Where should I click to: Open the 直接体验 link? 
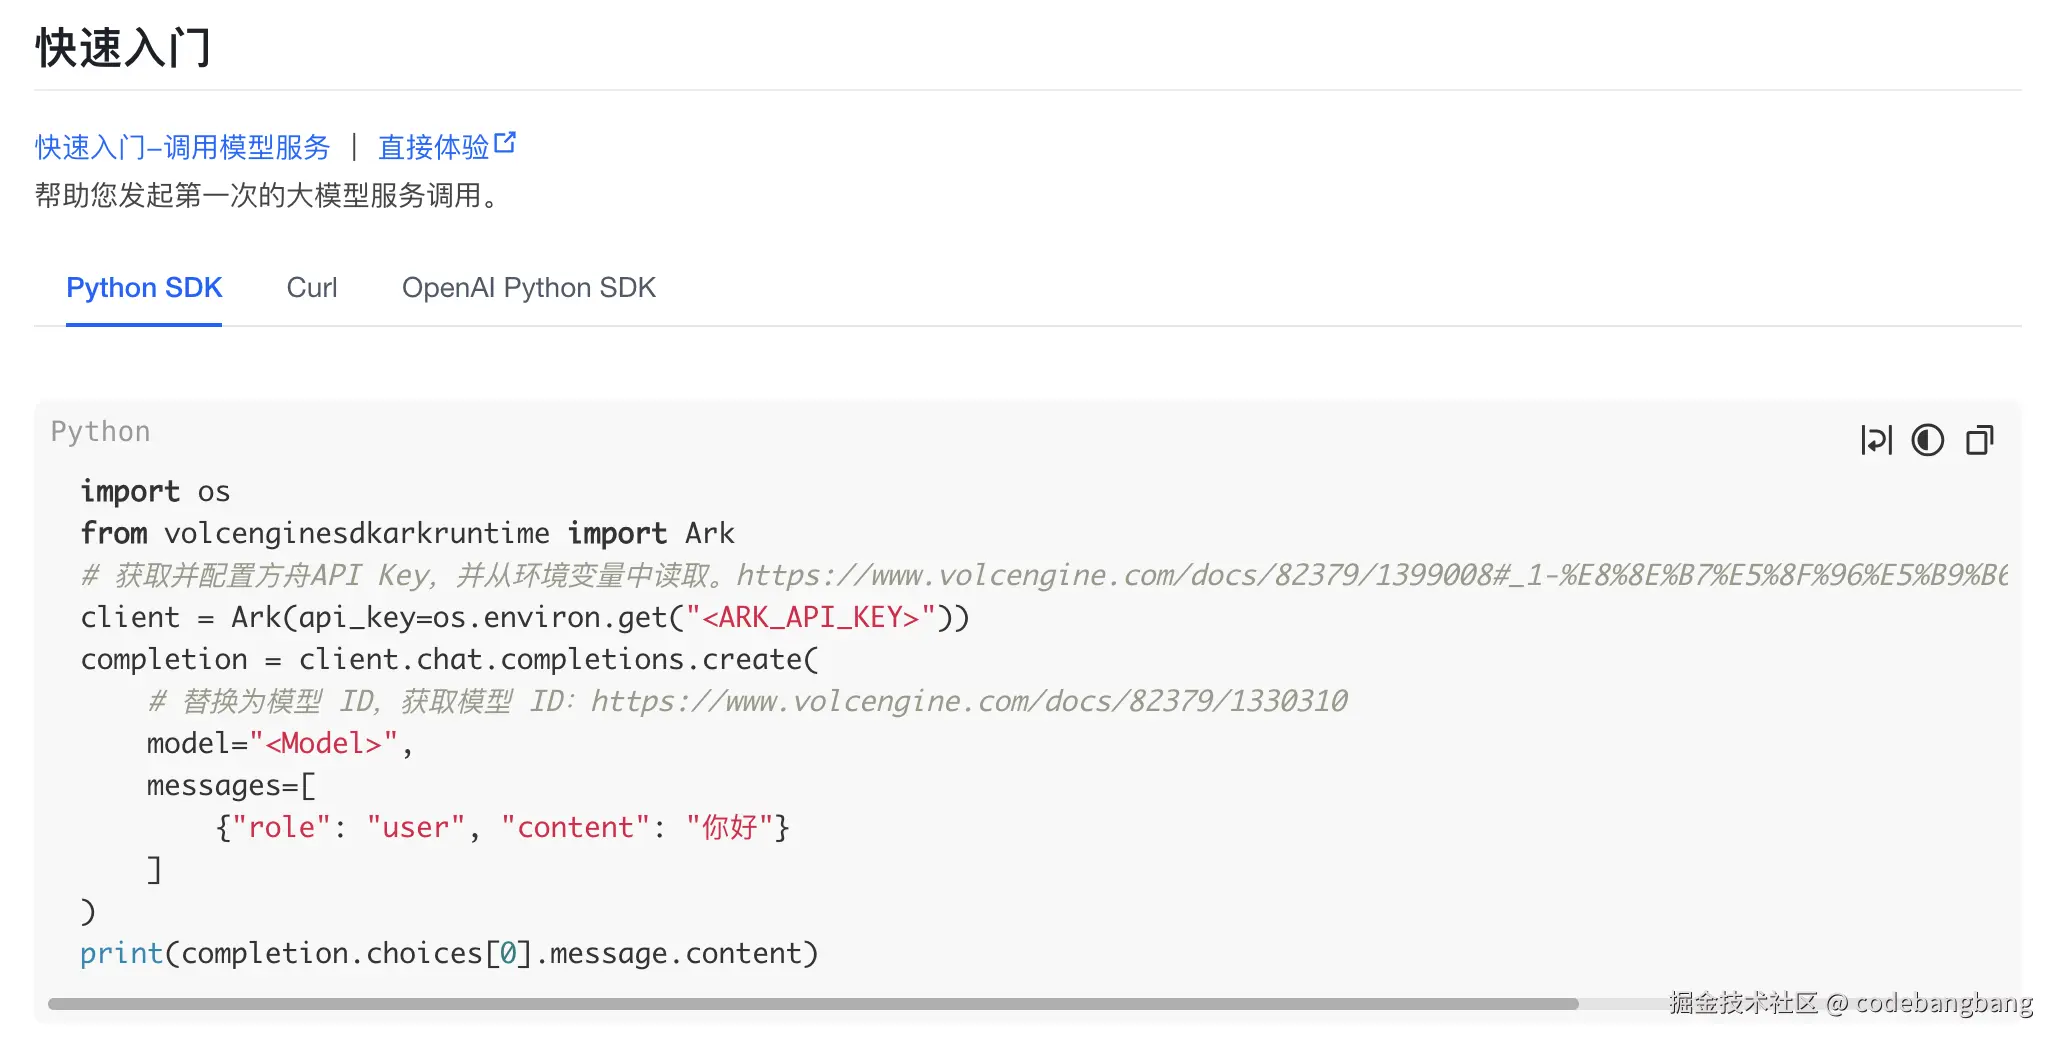point(435,147)
